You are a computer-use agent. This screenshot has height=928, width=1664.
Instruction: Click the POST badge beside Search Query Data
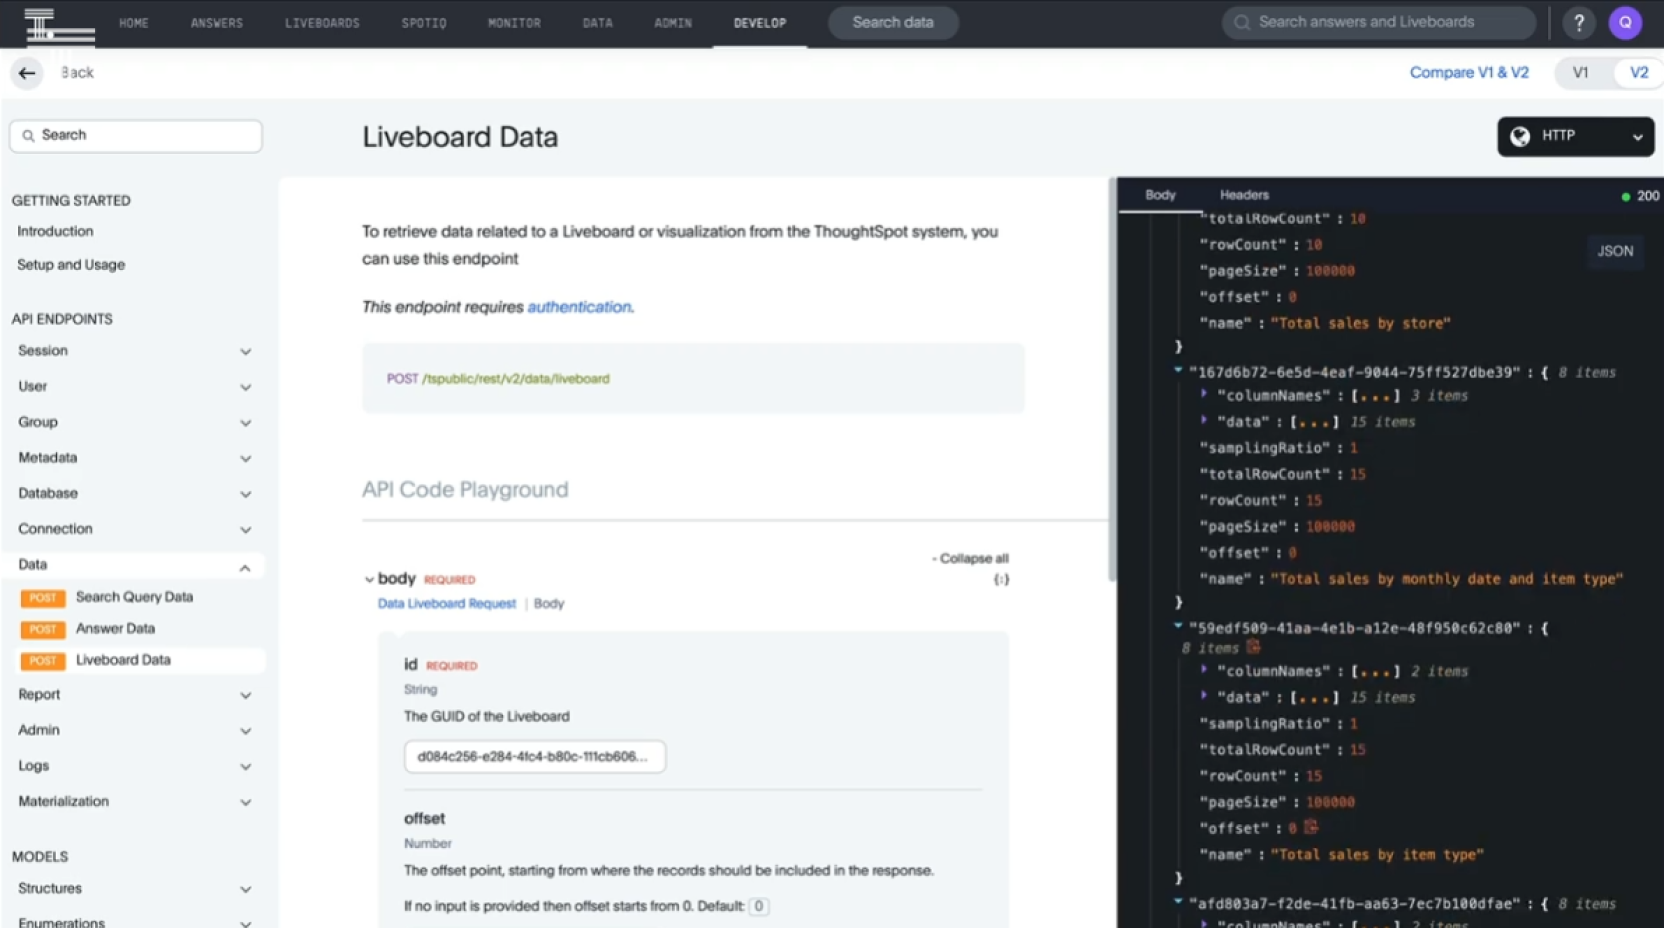(42, 597)
